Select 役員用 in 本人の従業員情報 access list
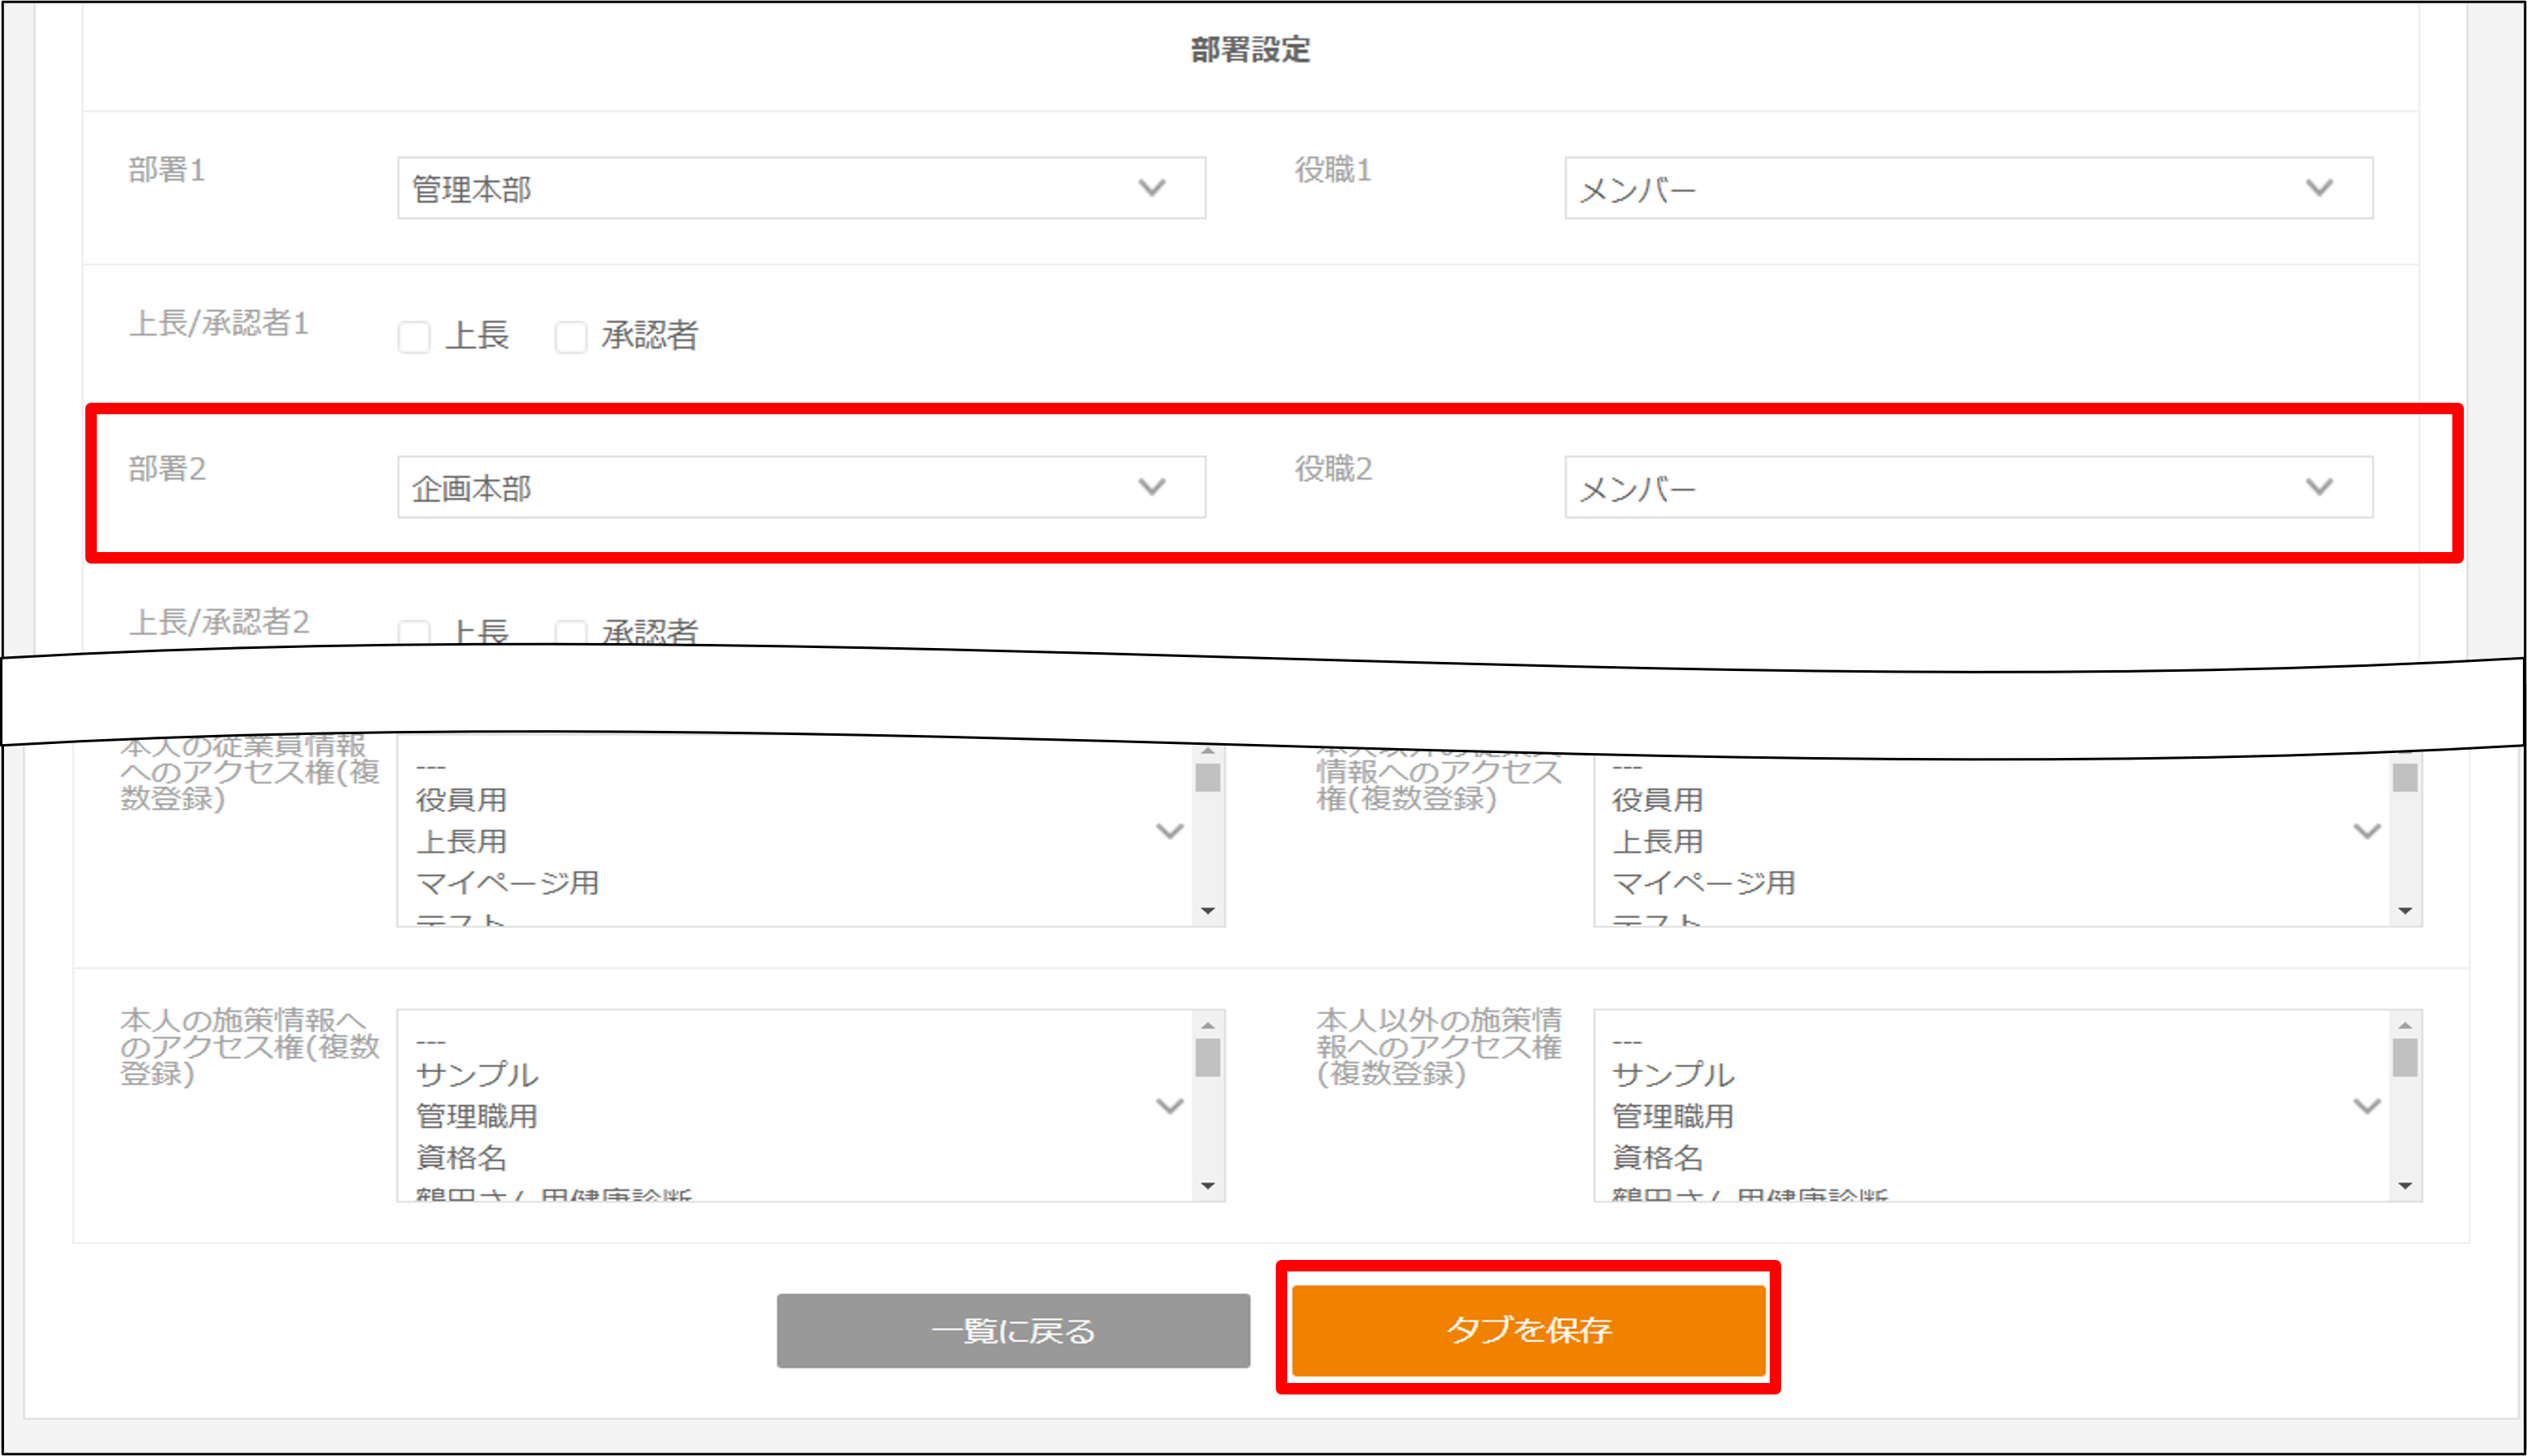Image resolution: width=2527 pixels, height=1456 pixels. tap(461, 800)
